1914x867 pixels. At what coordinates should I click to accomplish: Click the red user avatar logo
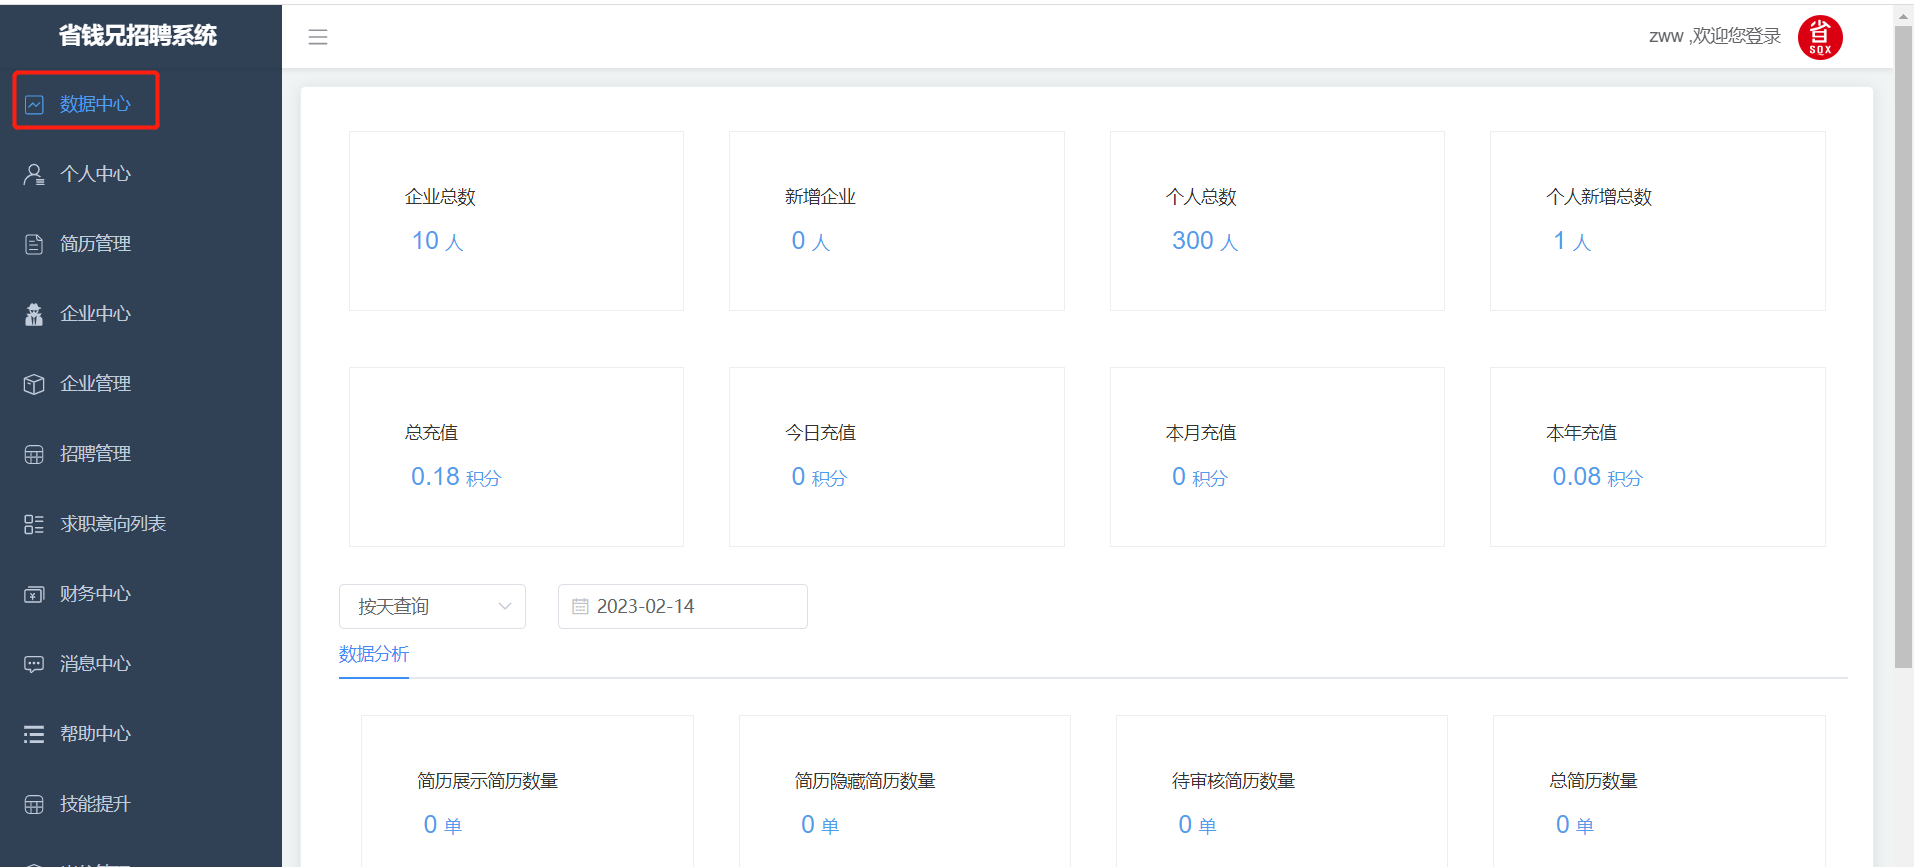[x=1819, y=37]
